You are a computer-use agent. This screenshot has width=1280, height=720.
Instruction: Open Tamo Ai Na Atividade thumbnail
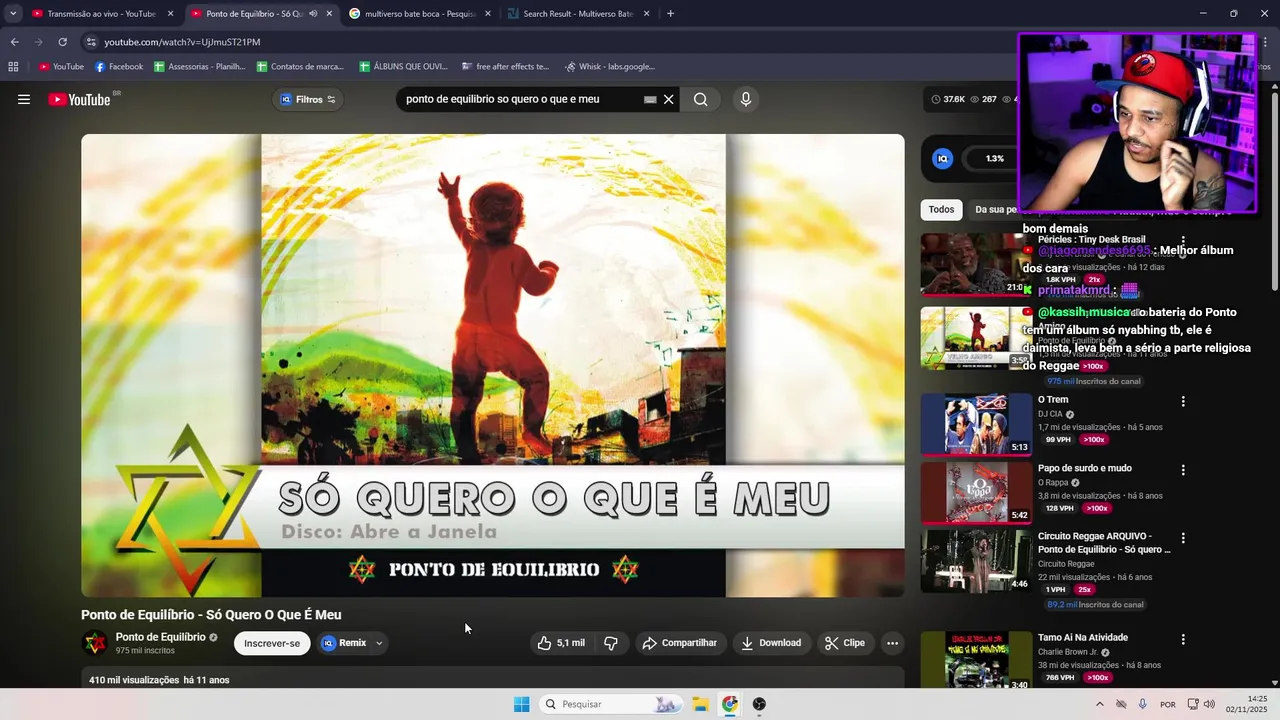click(975, 660)
